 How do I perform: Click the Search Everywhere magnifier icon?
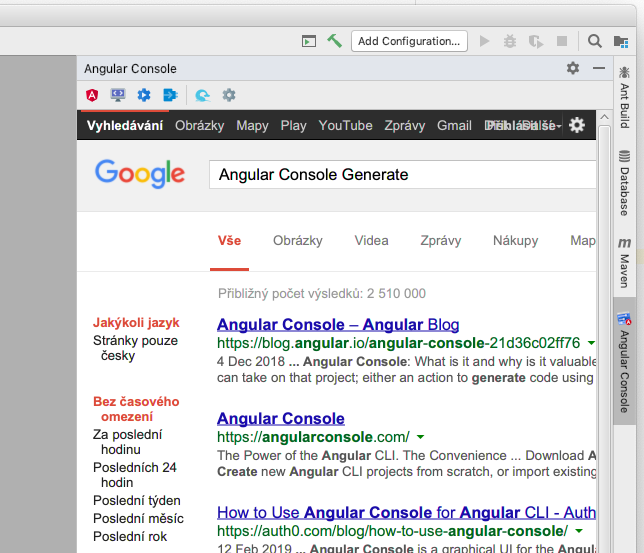(595, 41)
